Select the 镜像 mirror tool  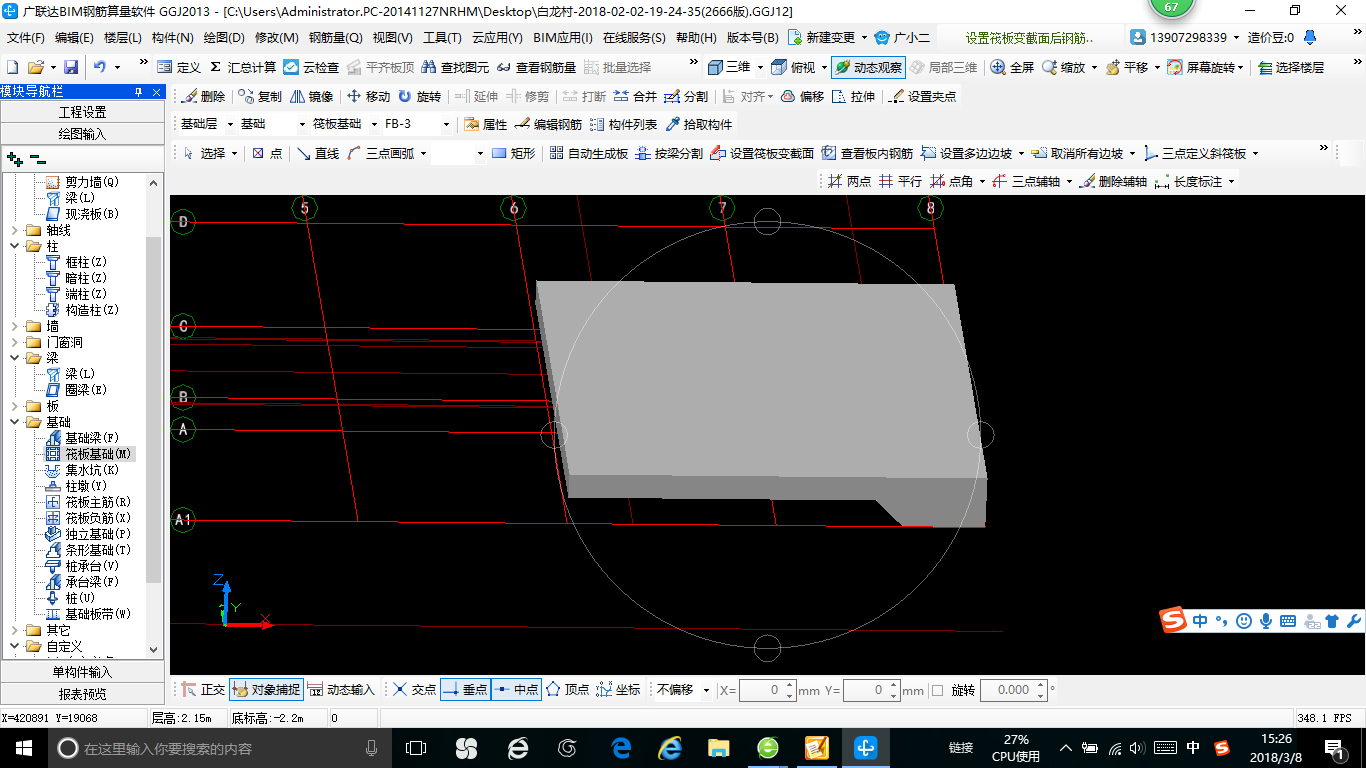(x=312, y=97)
